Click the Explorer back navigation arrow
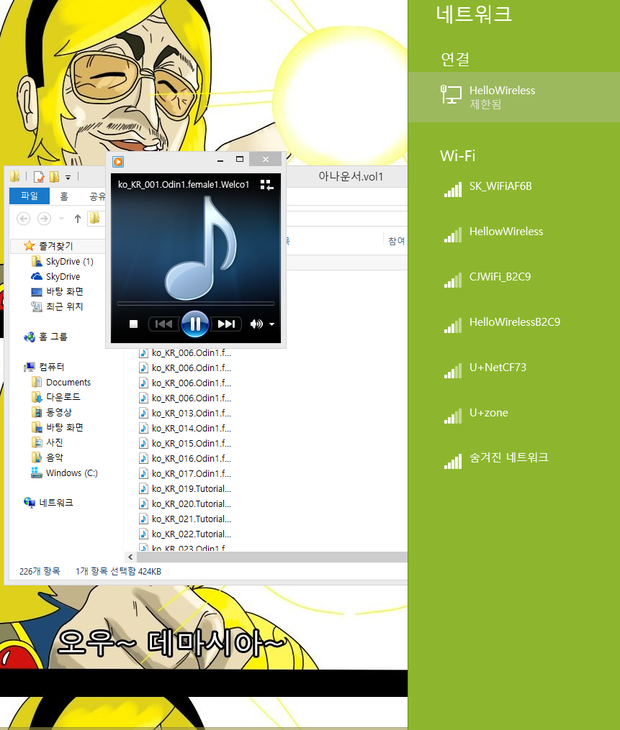 [23, 218]
